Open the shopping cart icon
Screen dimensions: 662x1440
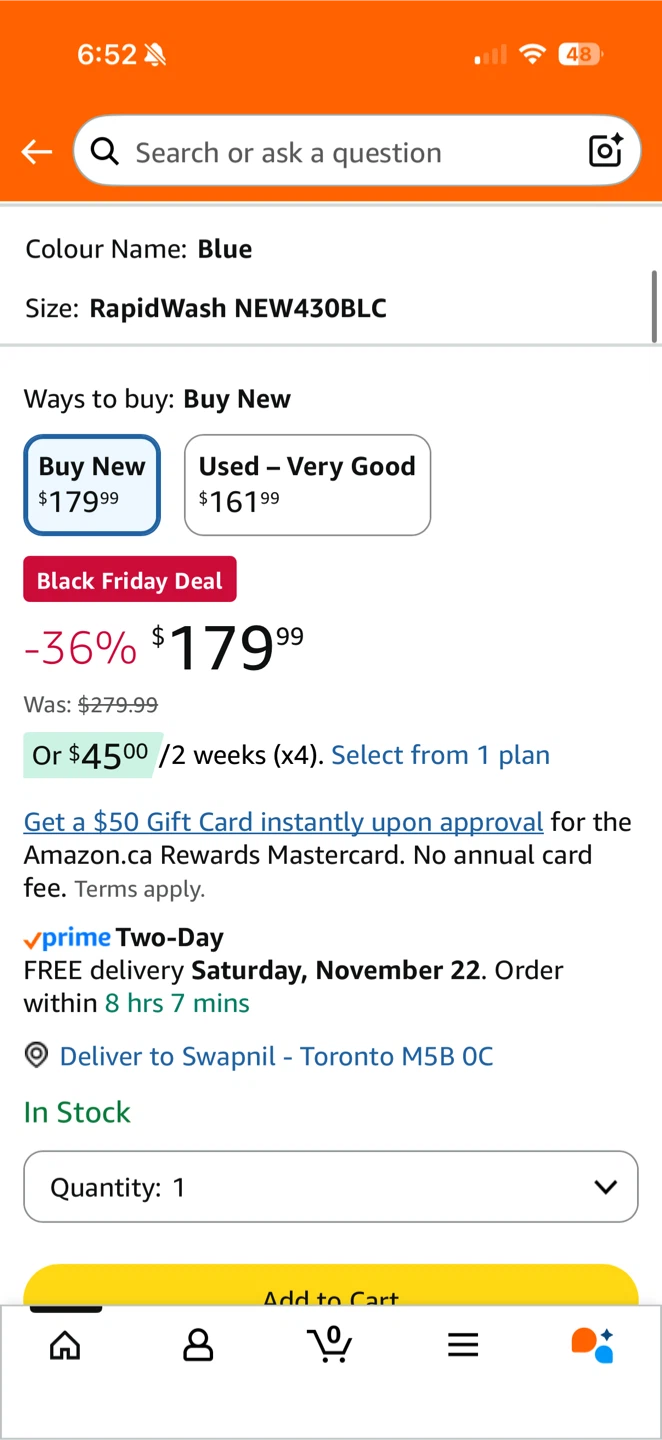tap(331, 1344)
